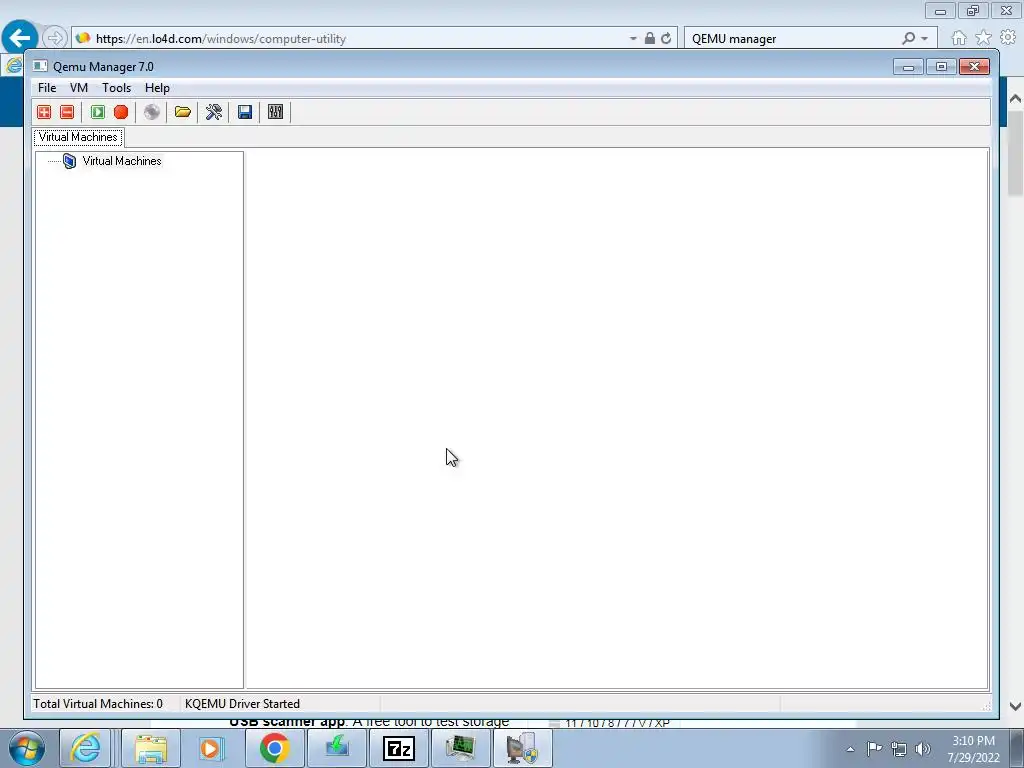Open the yellow folder toolbar icon

click(183, 112)
